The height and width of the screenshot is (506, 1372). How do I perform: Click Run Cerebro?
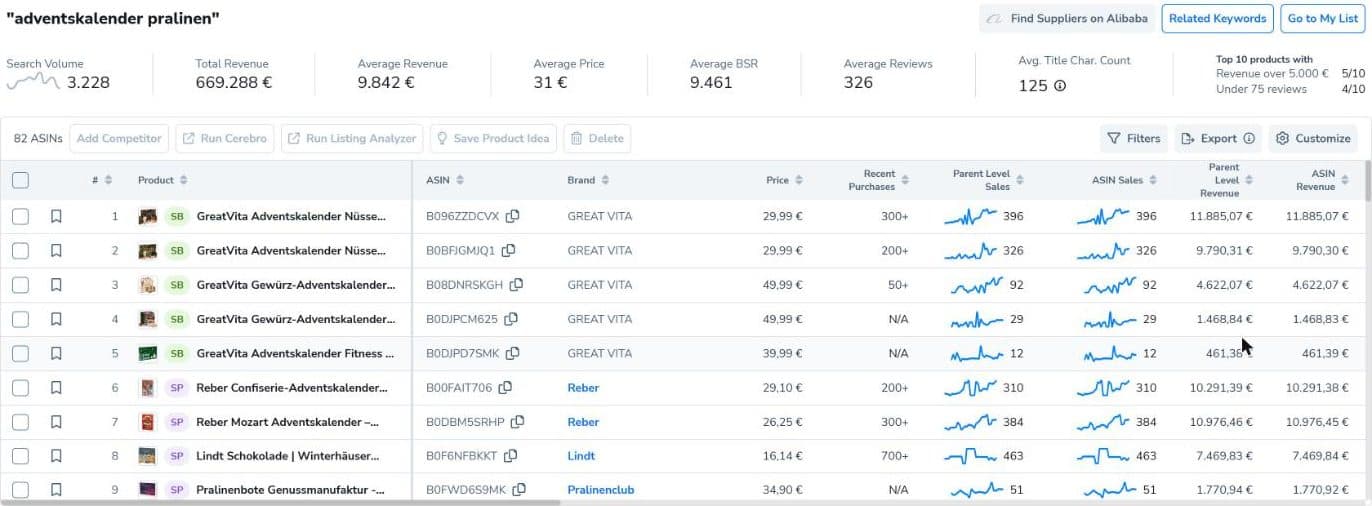point(226,139)
